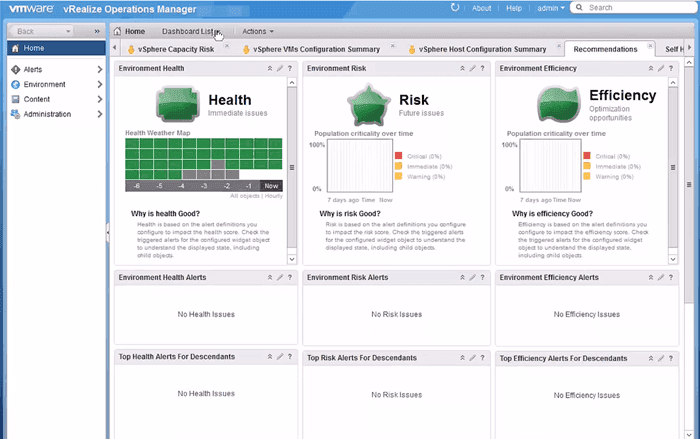Switch to vSphere Host Configuration Summary tab
This screenshot has height=439, width=700.
pos(482,49)
